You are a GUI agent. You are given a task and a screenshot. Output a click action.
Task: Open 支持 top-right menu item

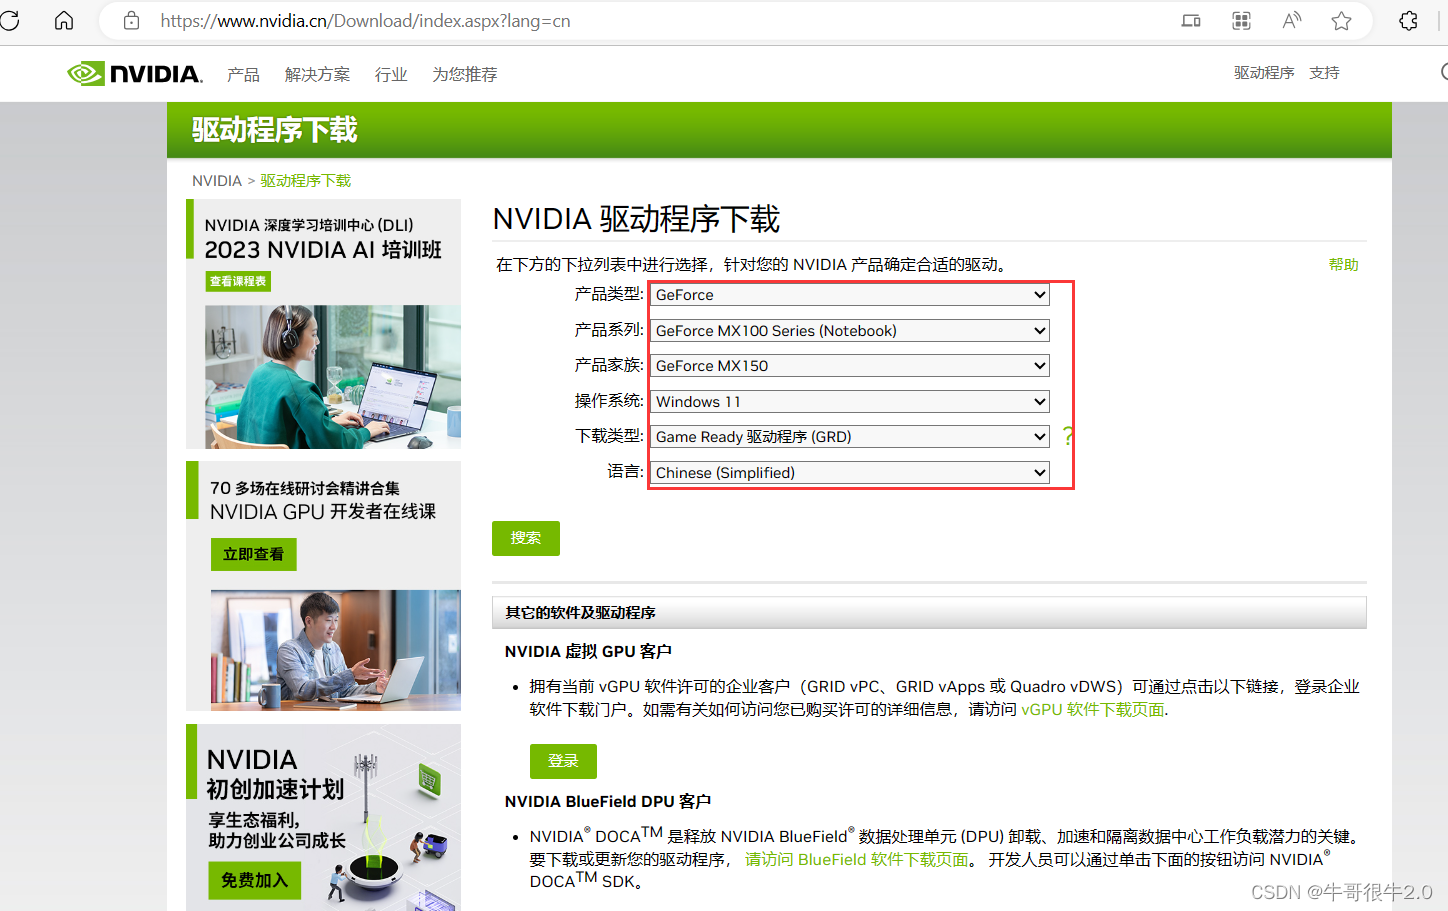coord(1324,73)
